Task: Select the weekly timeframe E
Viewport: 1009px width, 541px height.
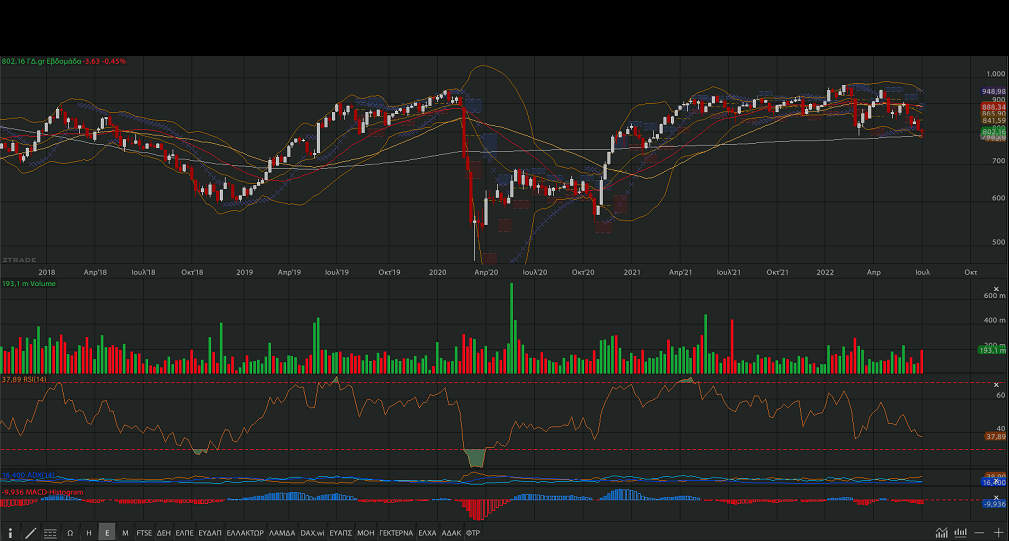Action: (x=107, y=533)
